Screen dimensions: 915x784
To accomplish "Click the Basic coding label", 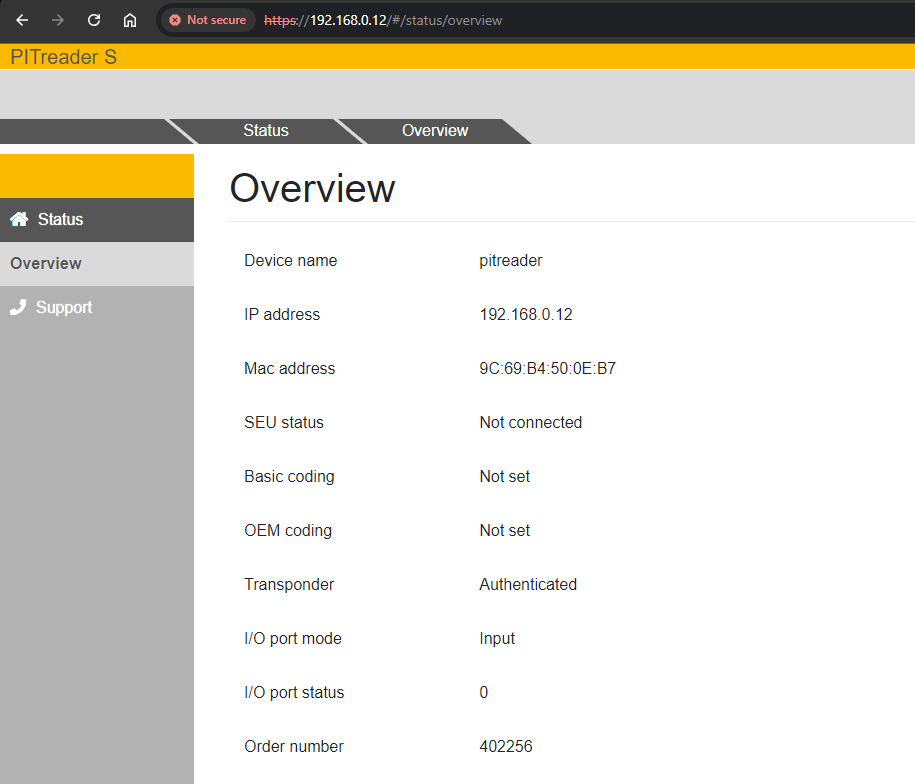I will click(289, 477).
